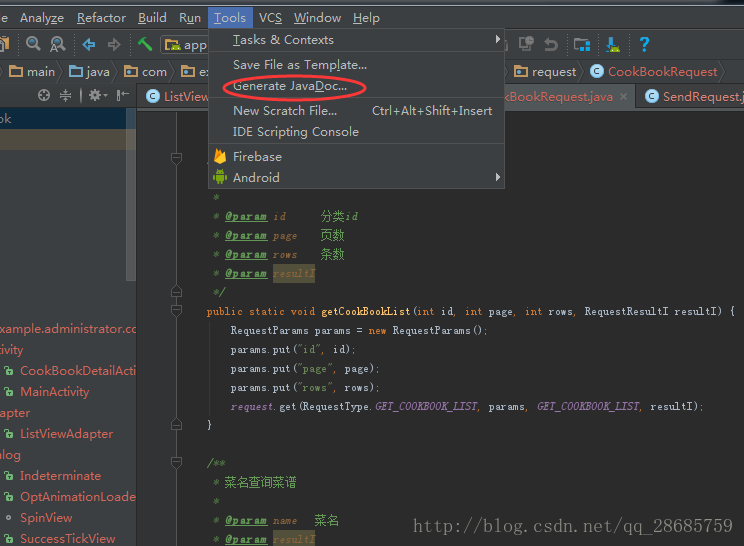Open the app run configuration dropdown
Image resolution: width=744 pixels, height=546 pixels.
coord(185,45)
